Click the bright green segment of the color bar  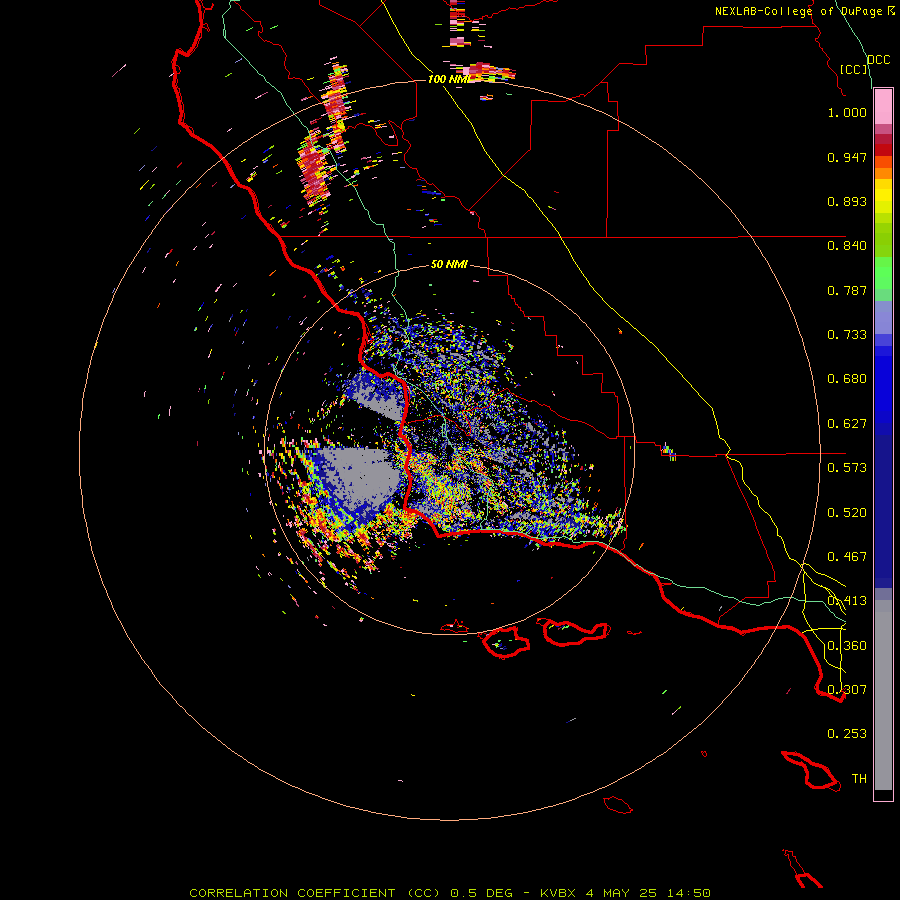(883, 273)
